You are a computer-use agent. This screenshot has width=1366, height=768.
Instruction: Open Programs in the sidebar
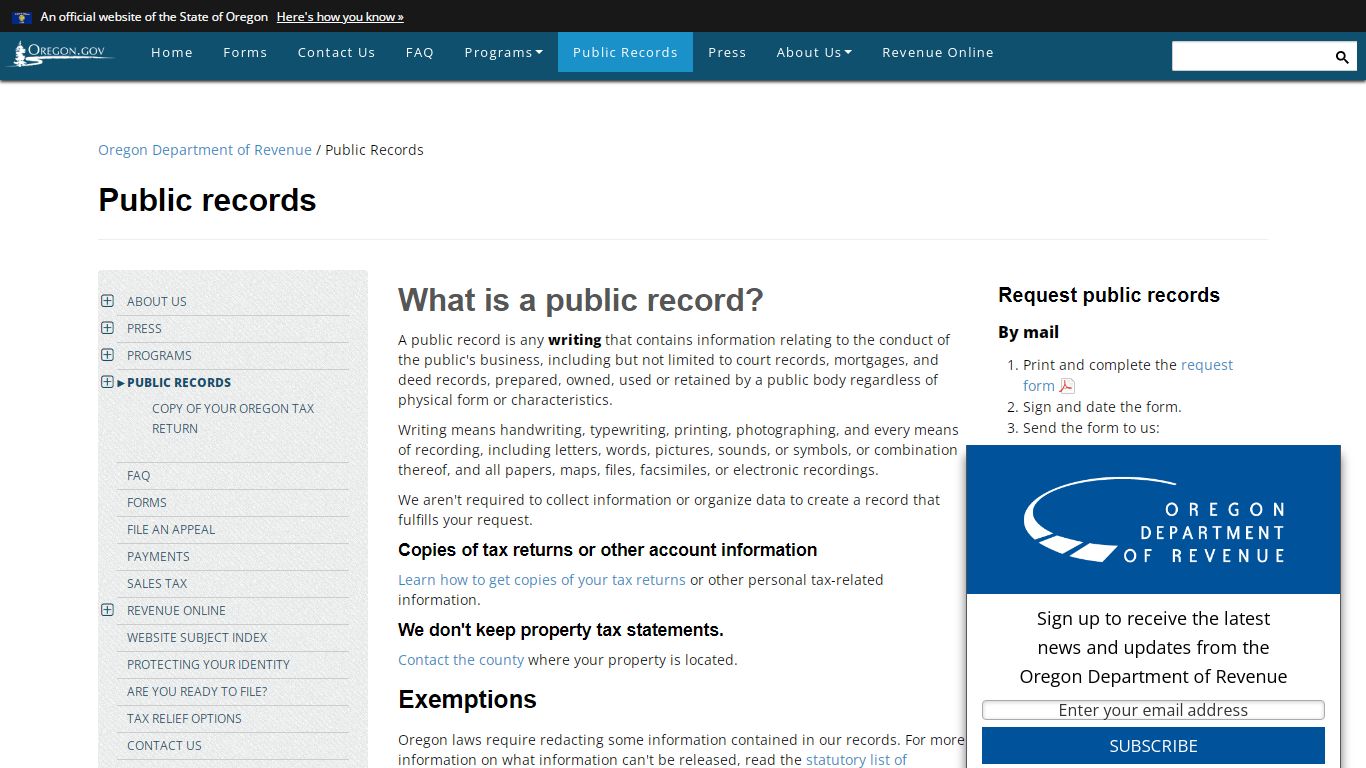click(159, 355)
